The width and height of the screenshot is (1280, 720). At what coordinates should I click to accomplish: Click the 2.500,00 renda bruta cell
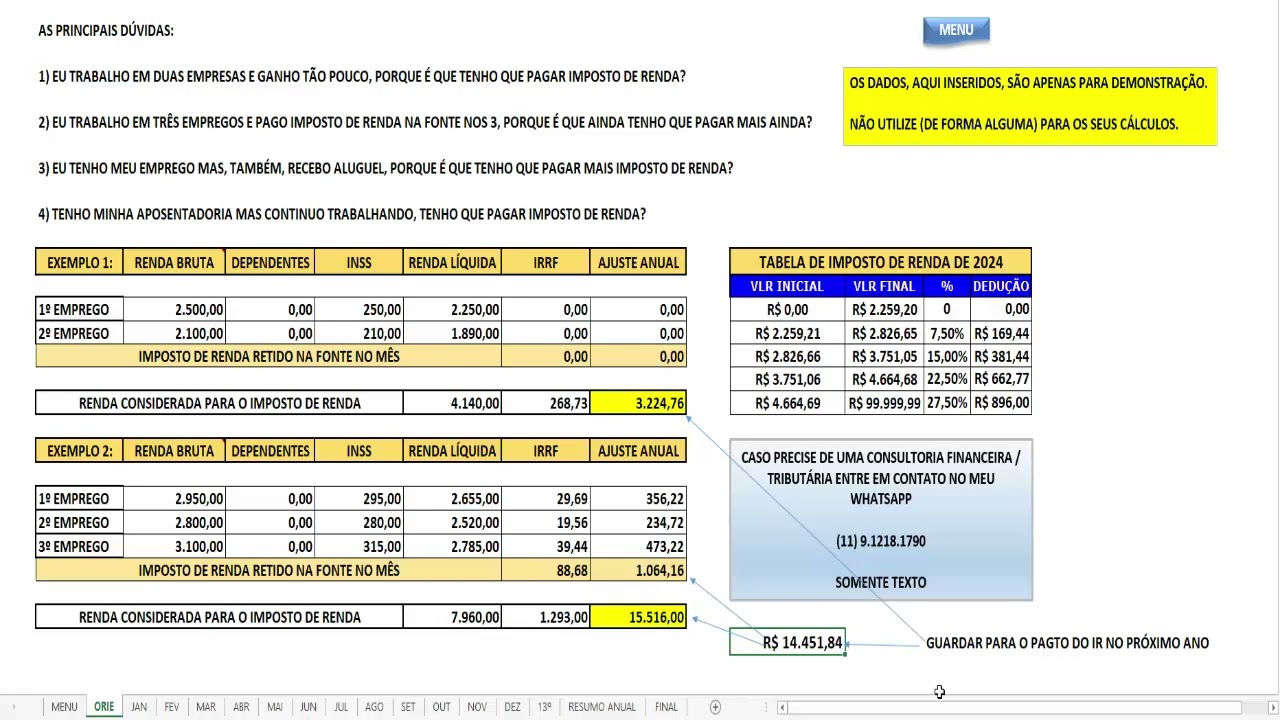(x=174, y=309)
